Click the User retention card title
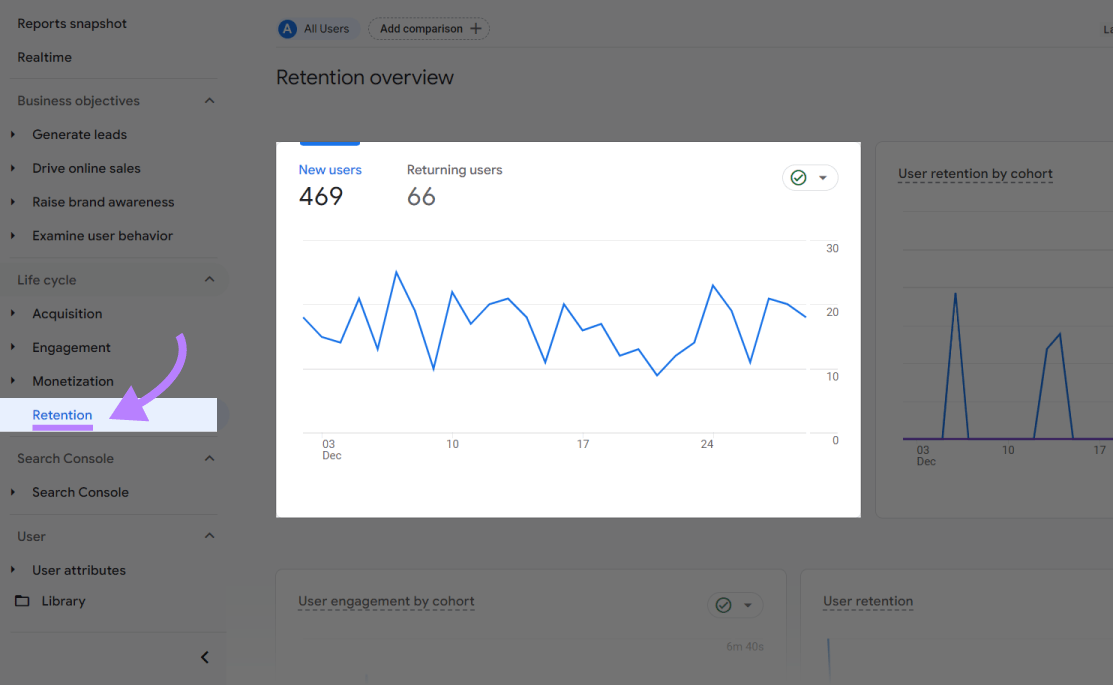 [868, 601]
